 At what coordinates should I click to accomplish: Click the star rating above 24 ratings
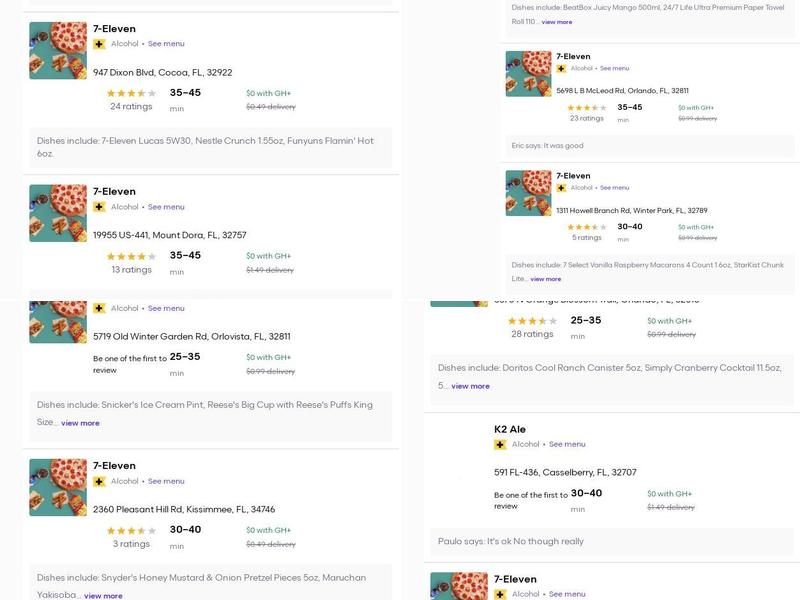point(131,93)
